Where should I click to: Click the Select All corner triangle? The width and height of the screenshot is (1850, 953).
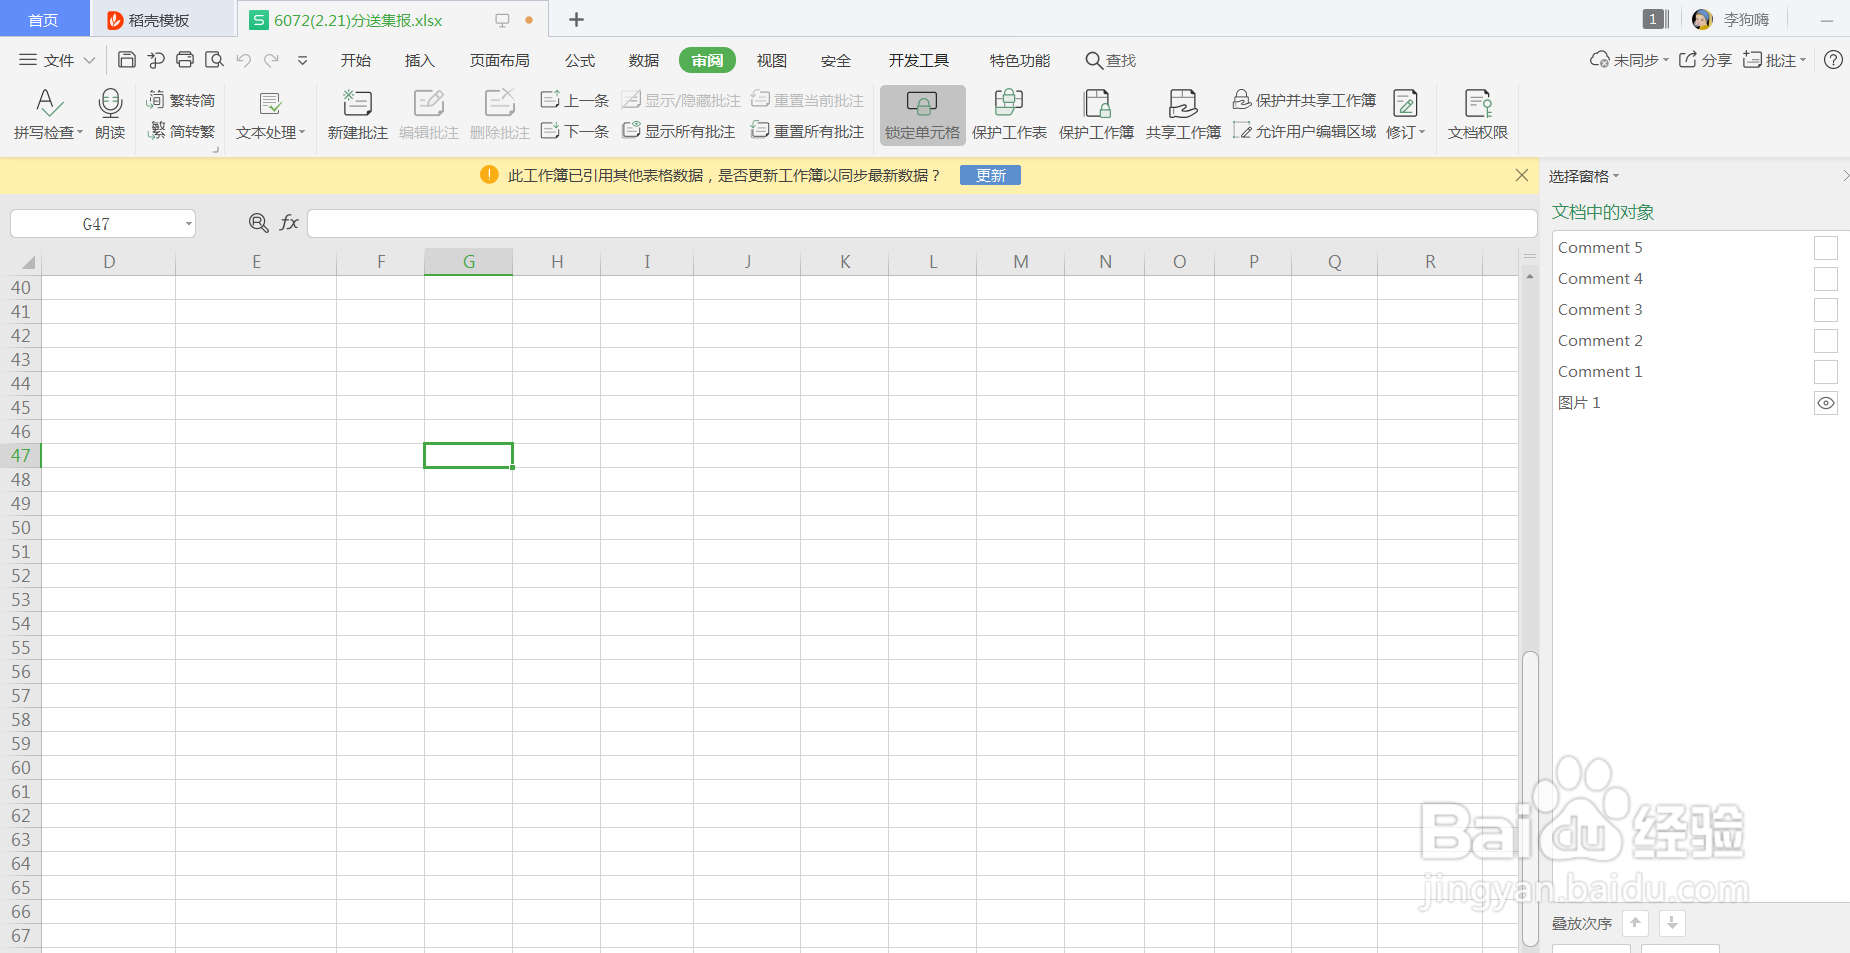28,263
